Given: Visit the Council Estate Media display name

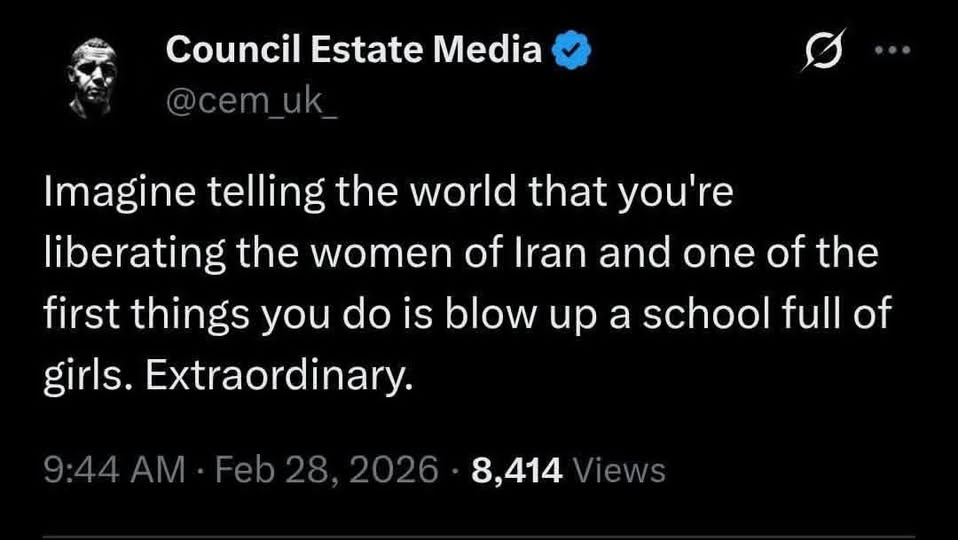Looking at the screenshot, I should (x=355, y=49).
